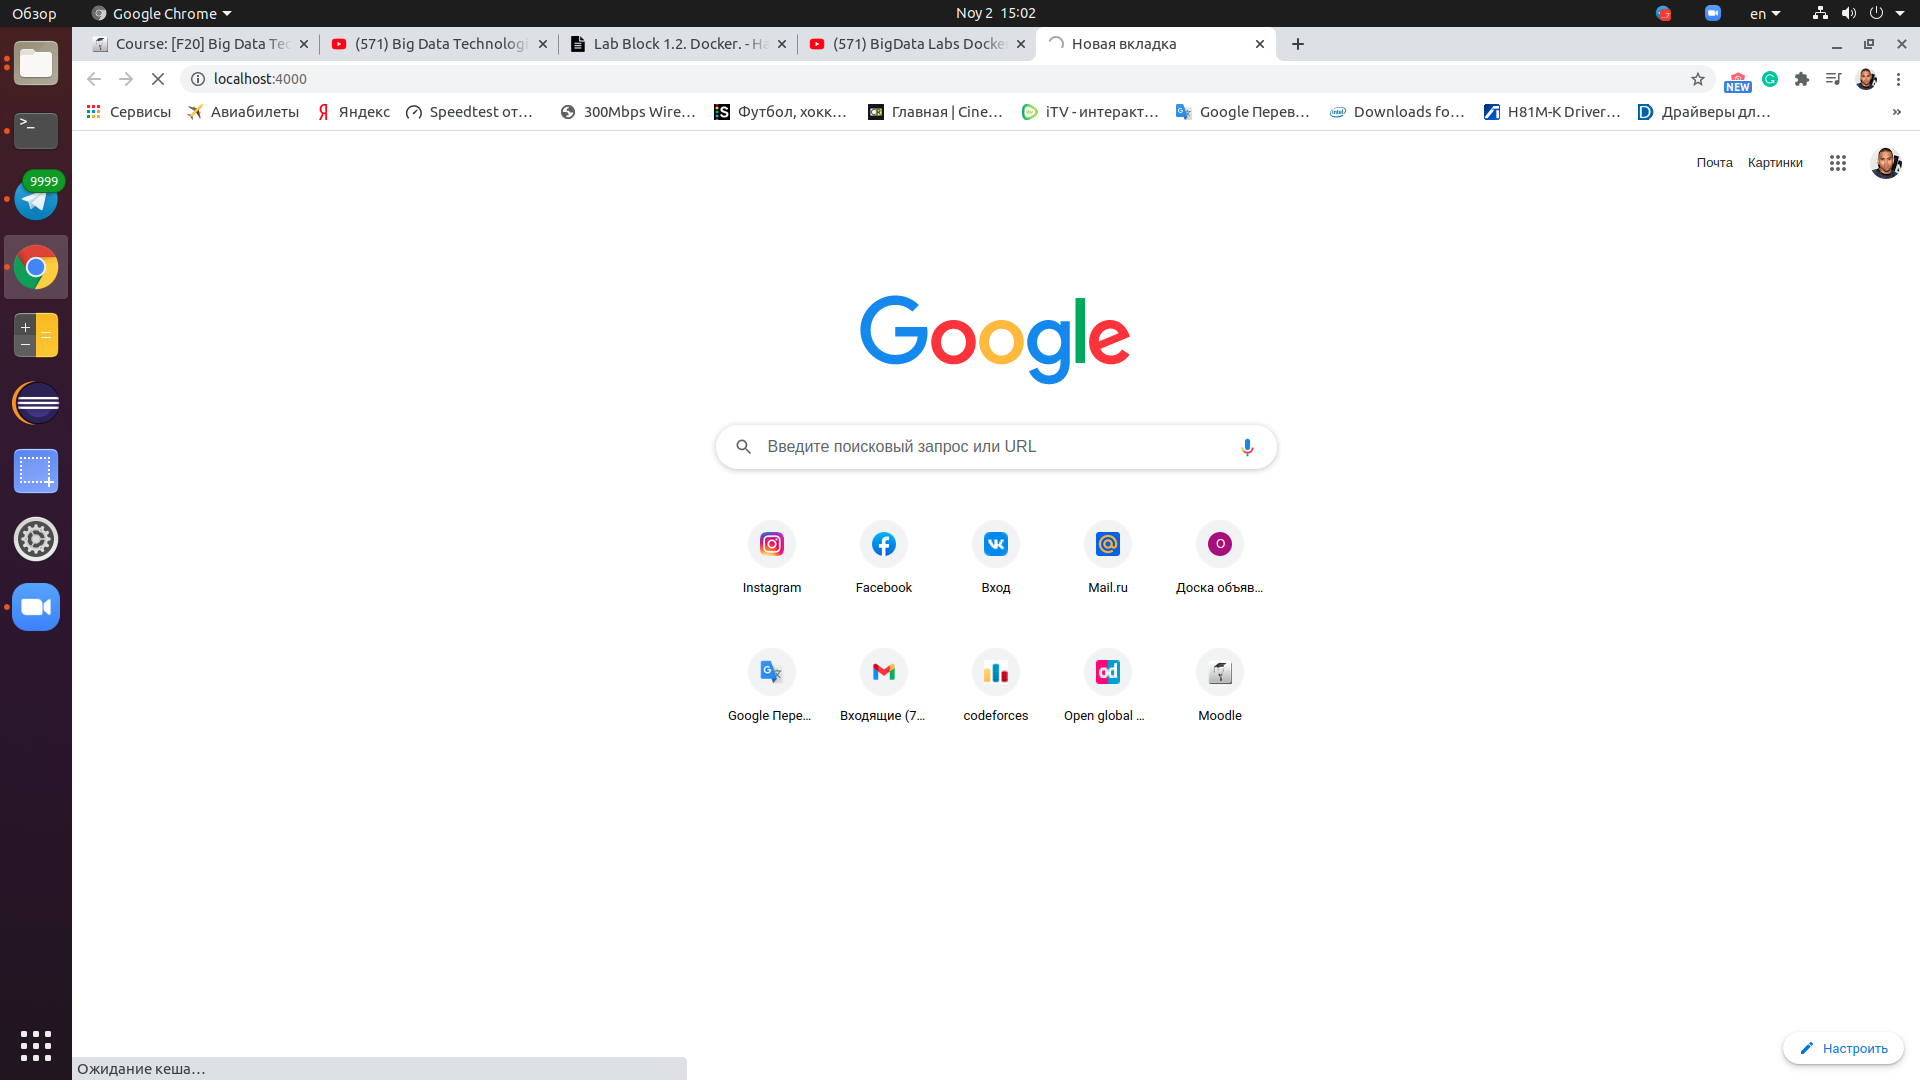The width and height of the screenshot is (1920, 1080).
Task: Expand hidden bookmarks with the » chevron
Action: [1897, 112]
